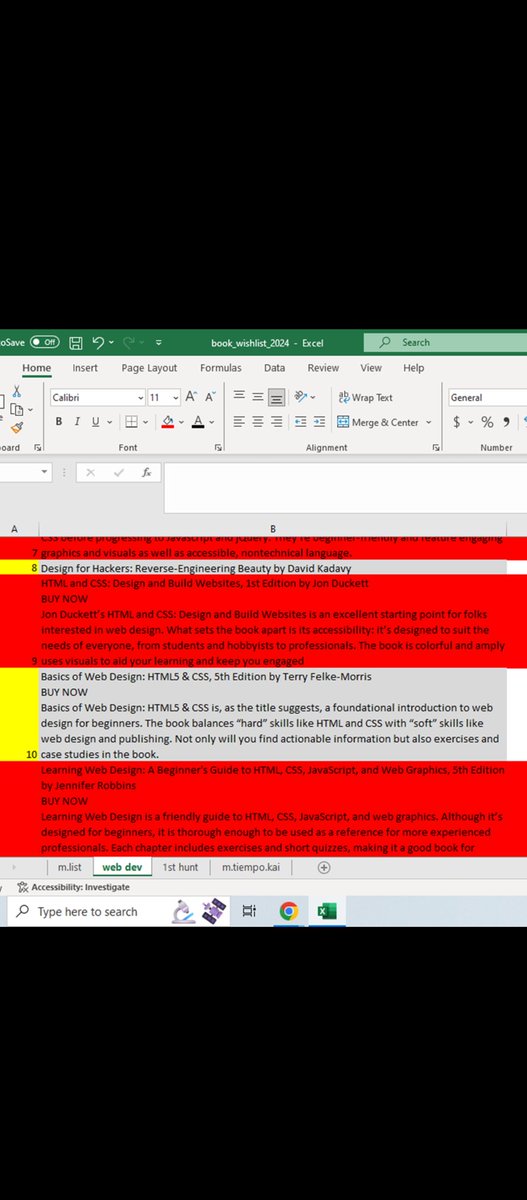Select Bottom Align icon
This screenshot has width=527, height=1200.
(277, 397)
